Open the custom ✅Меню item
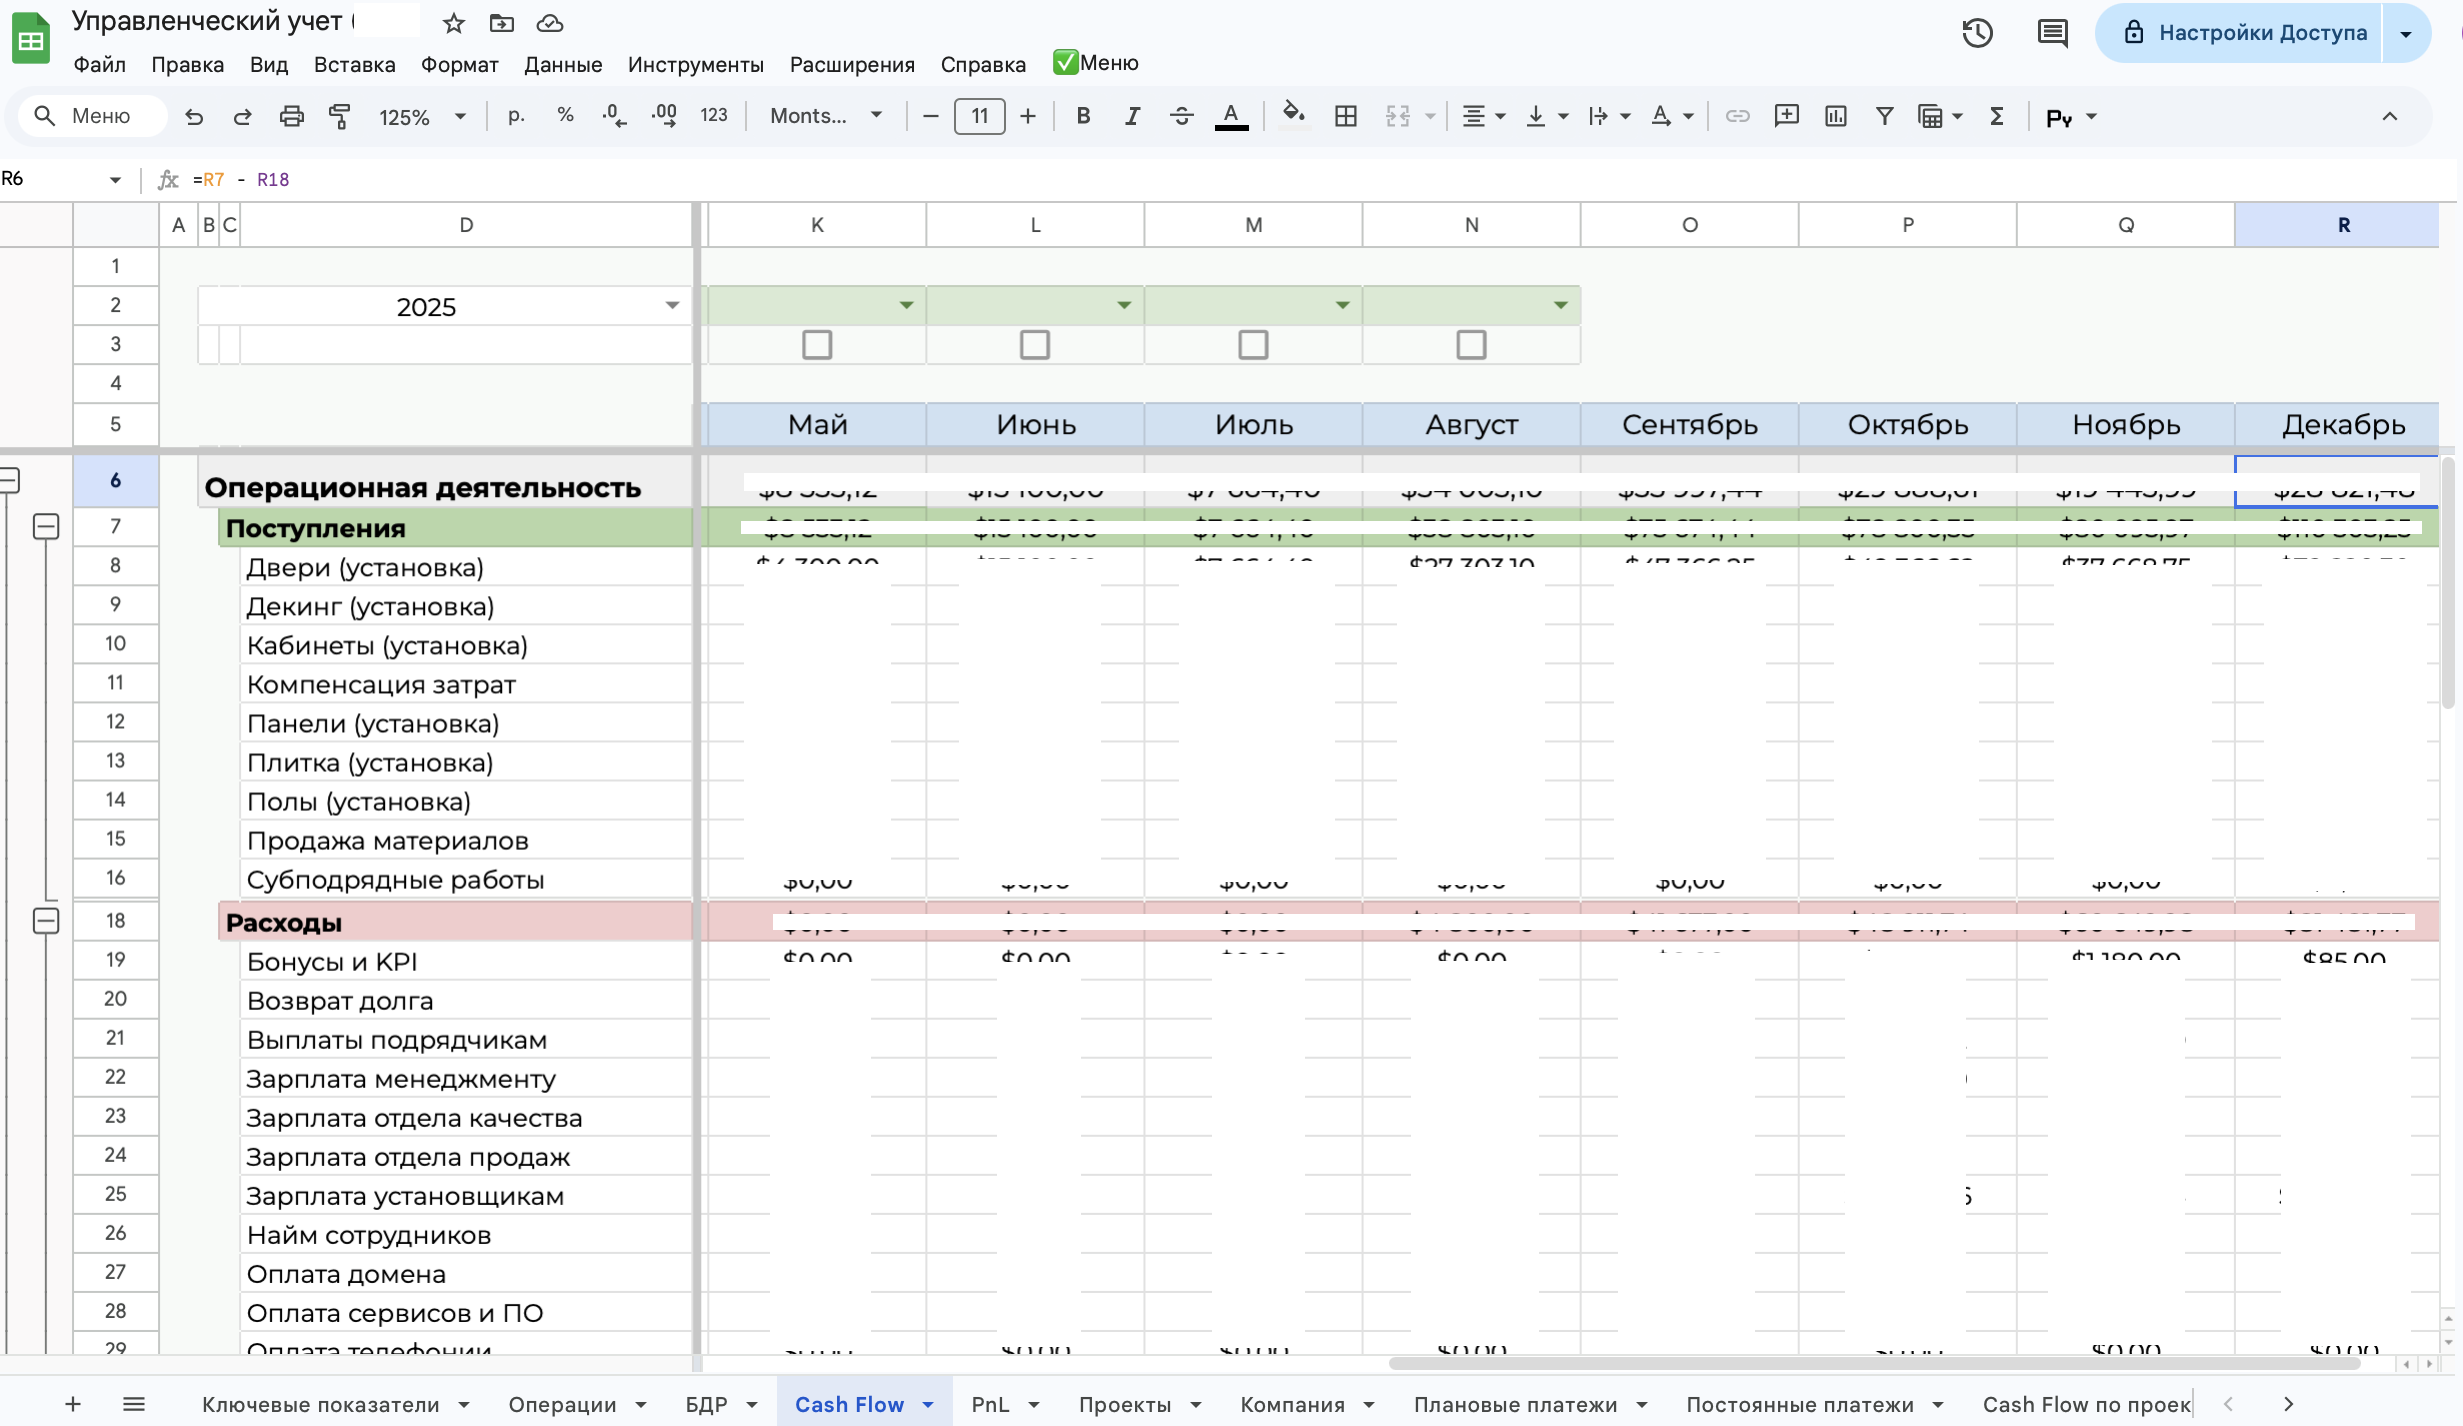Screen dimensions: 2463x1426 coord(1095,63)
